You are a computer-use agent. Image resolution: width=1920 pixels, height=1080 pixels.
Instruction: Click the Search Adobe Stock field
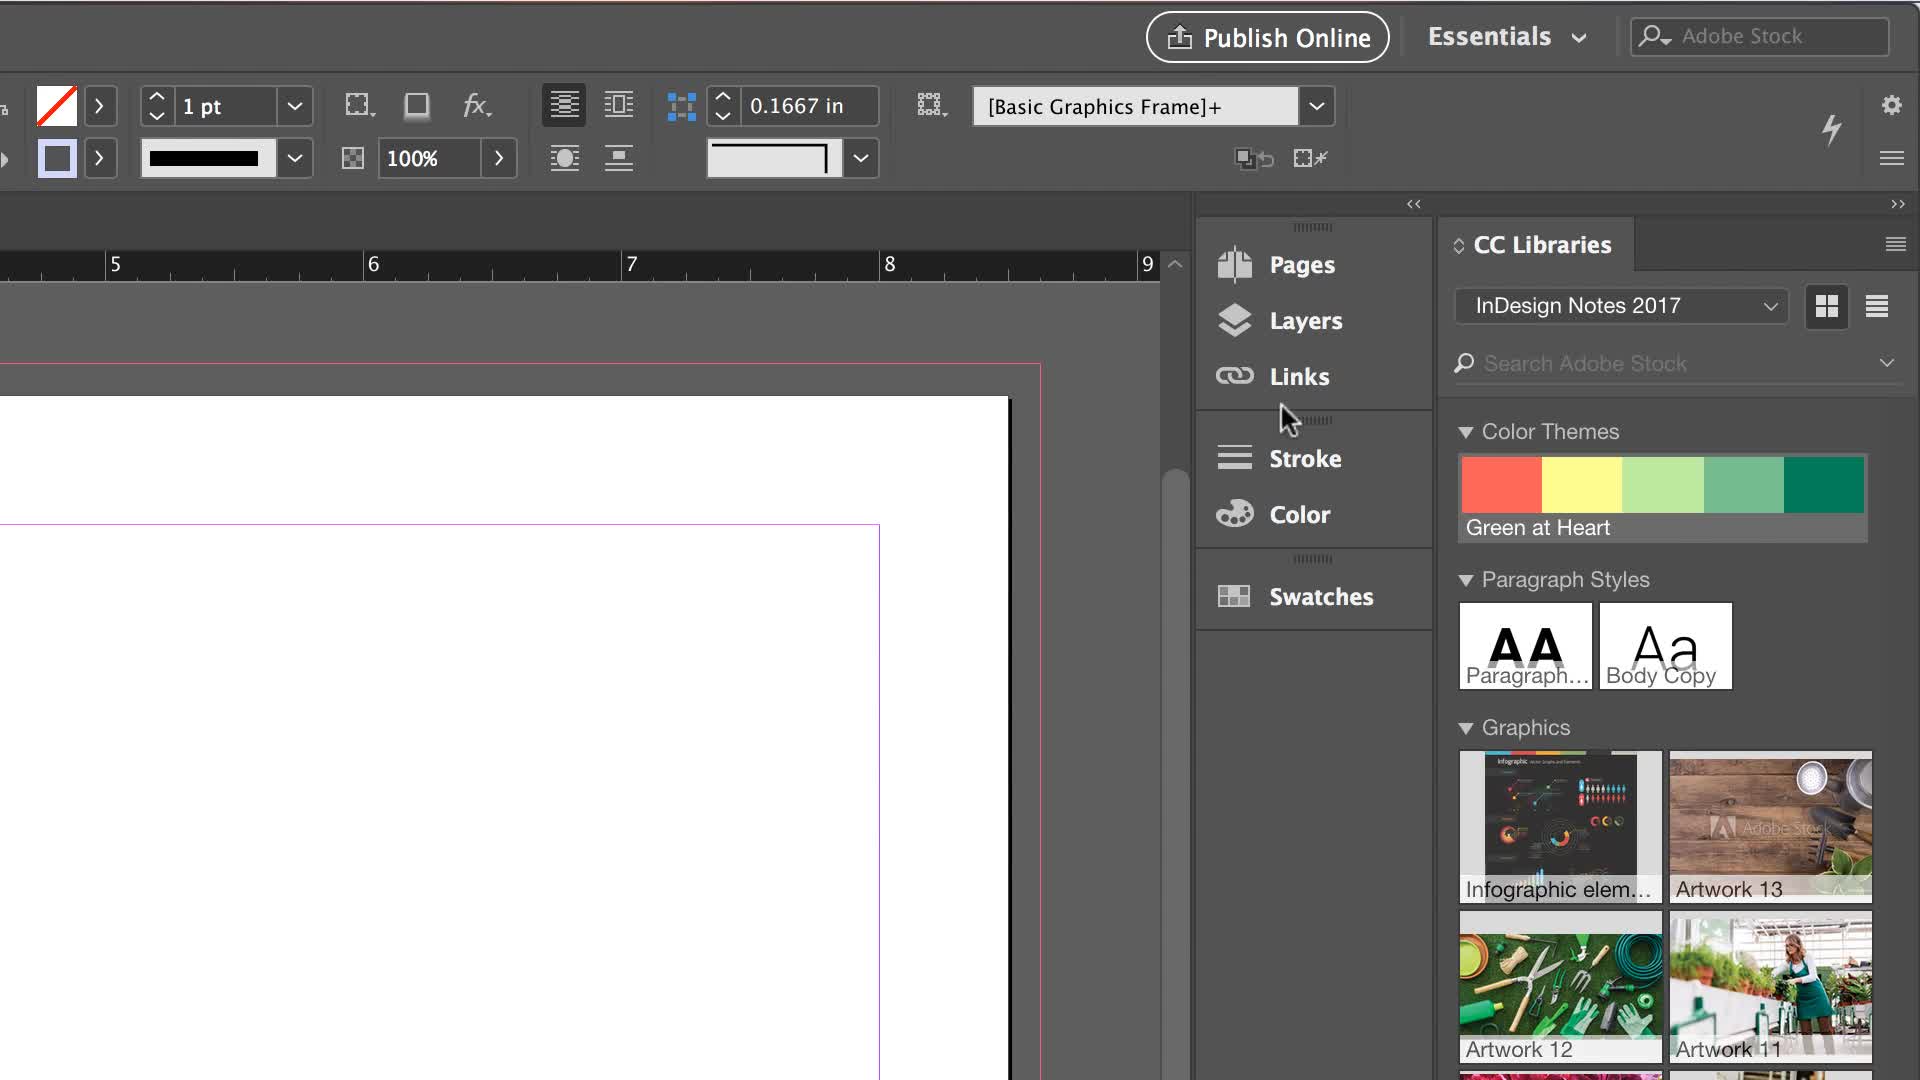coord(1660,364)
